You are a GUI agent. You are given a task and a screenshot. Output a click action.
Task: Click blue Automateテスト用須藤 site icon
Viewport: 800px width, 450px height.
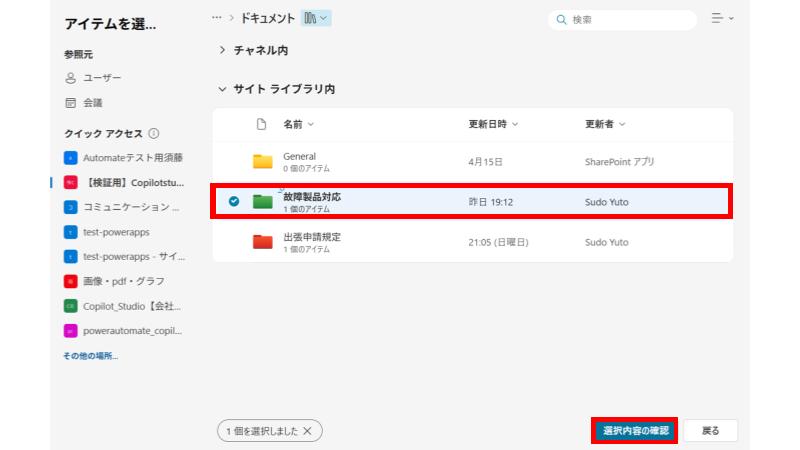click(70, 158)
